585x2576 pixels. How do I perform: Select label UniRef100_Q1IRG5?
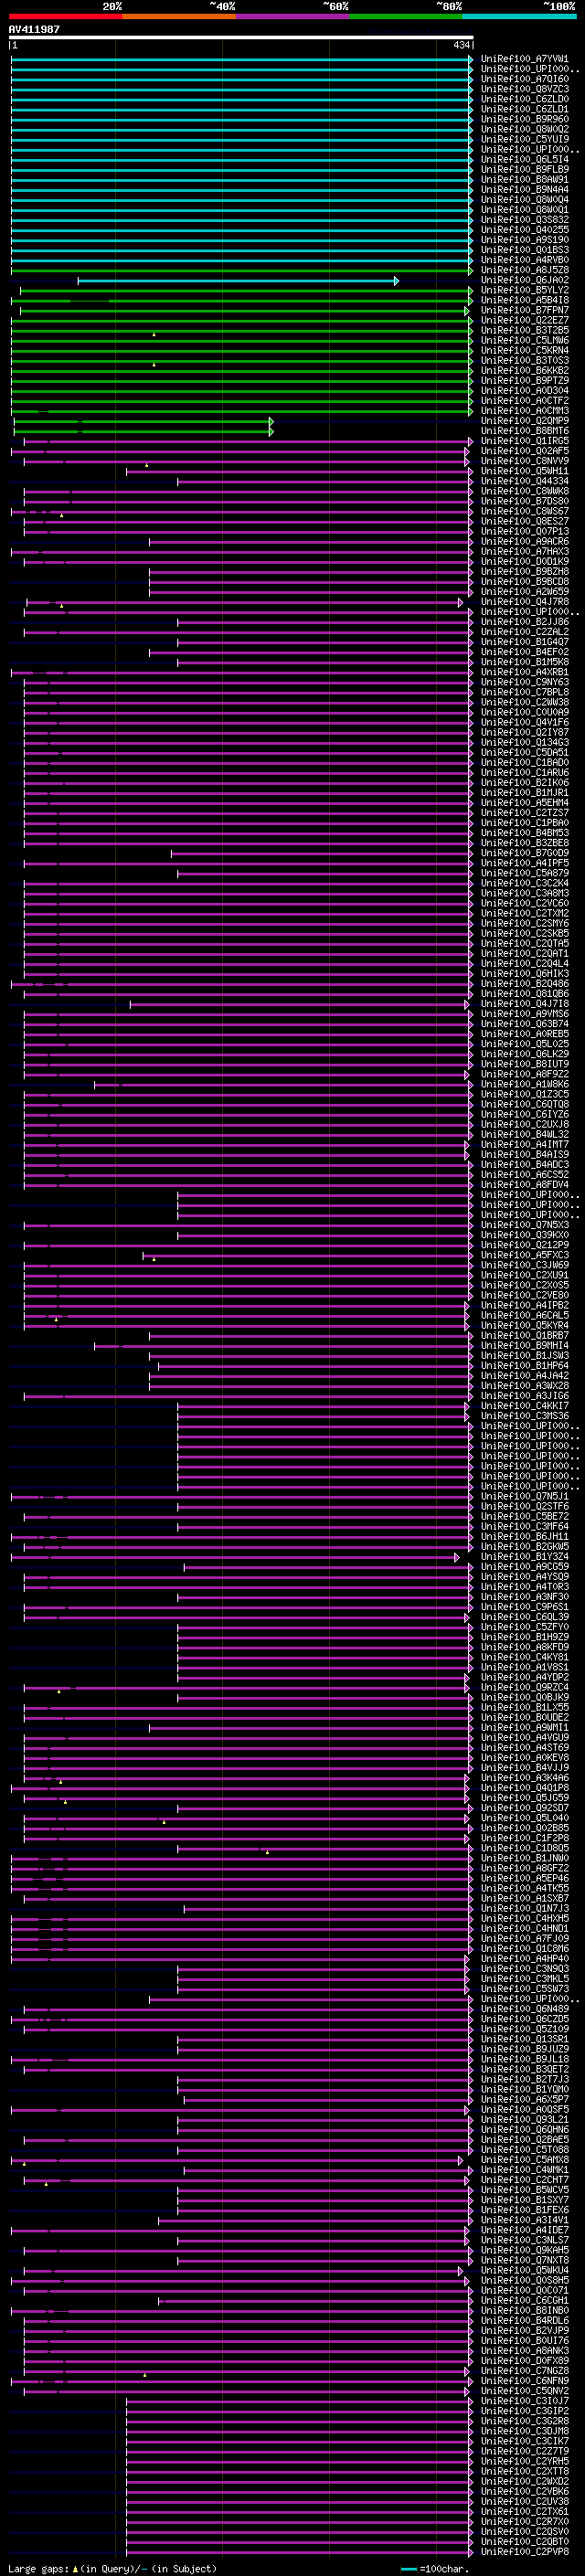tap(525, 441)
